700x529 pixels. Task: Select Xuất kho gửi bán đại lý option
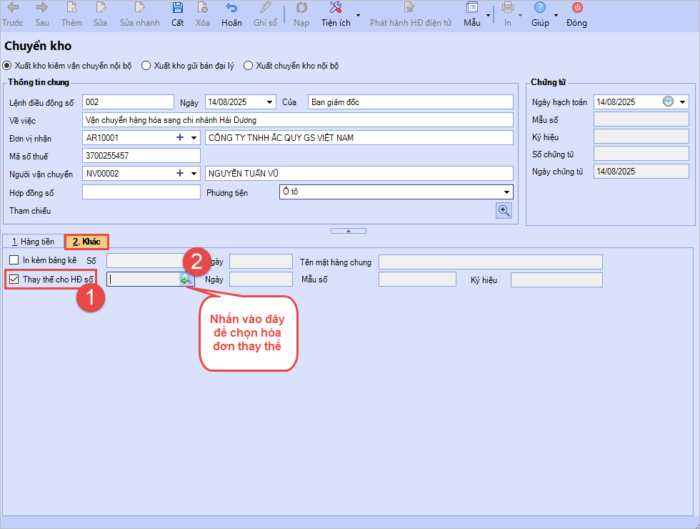[x=146, y=65]
